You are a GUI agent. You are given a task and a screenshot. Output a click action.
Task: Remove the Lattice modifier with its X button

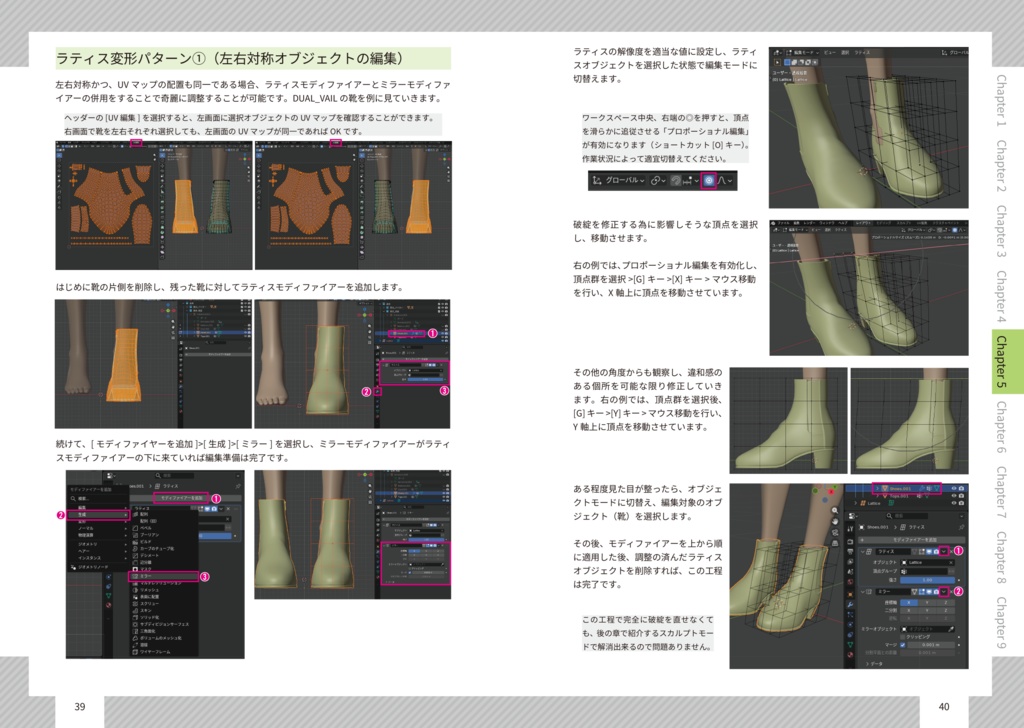[950, 551]
